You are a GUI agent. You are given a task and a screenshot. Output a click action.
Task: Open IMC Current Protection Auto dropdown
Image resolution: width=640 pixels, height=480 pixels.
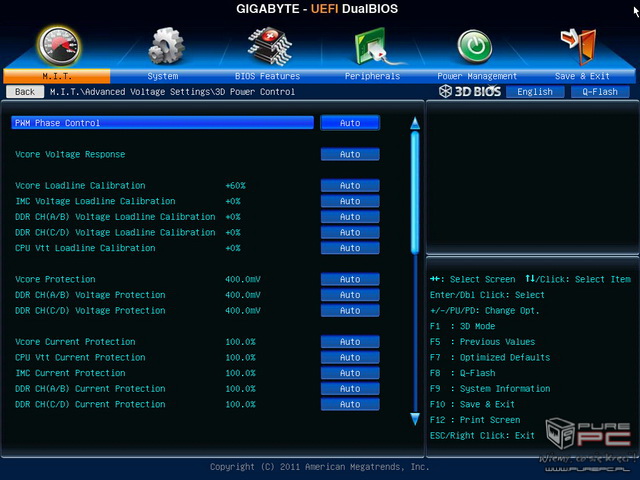click(350, 373)
